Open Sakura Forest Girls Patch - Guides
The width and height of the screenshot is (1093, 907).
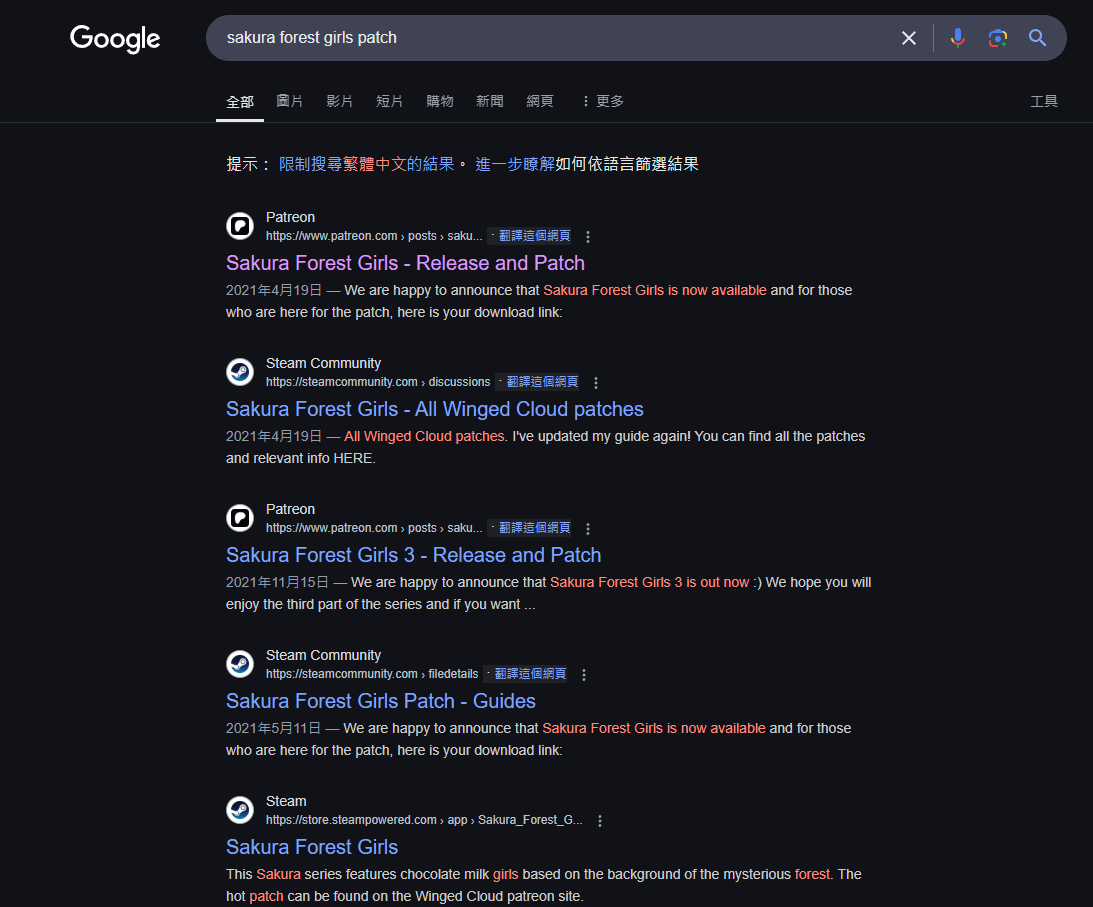pyautogui.click(x=381, y=701)
